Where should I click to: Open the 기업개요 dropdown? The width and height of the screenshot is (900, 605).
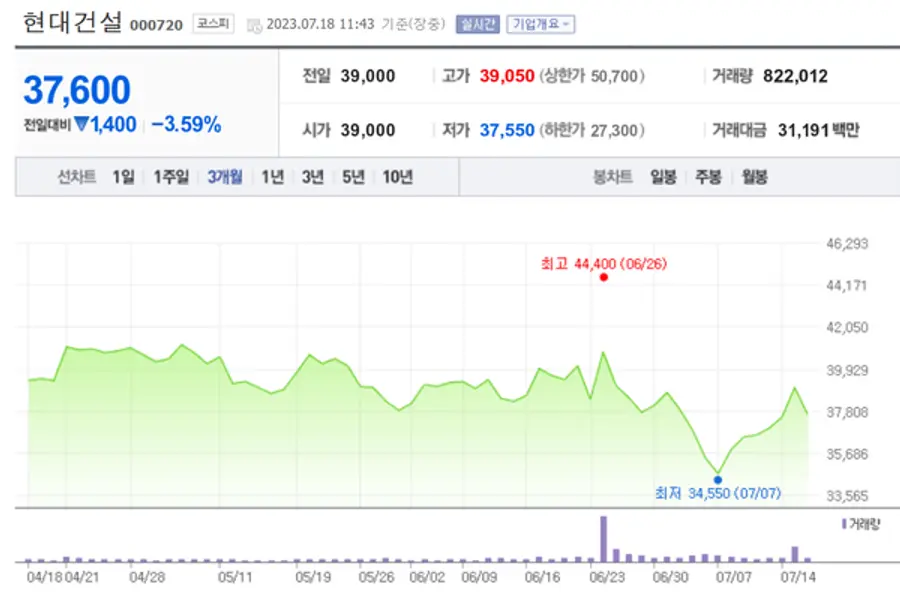pos(540,24)
